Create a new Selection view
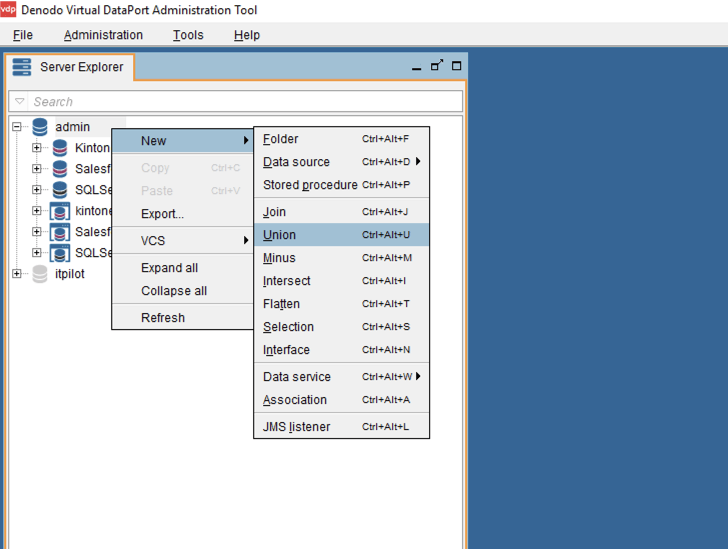The width and height of the screenshot is (728, 549). coord(341,327)
